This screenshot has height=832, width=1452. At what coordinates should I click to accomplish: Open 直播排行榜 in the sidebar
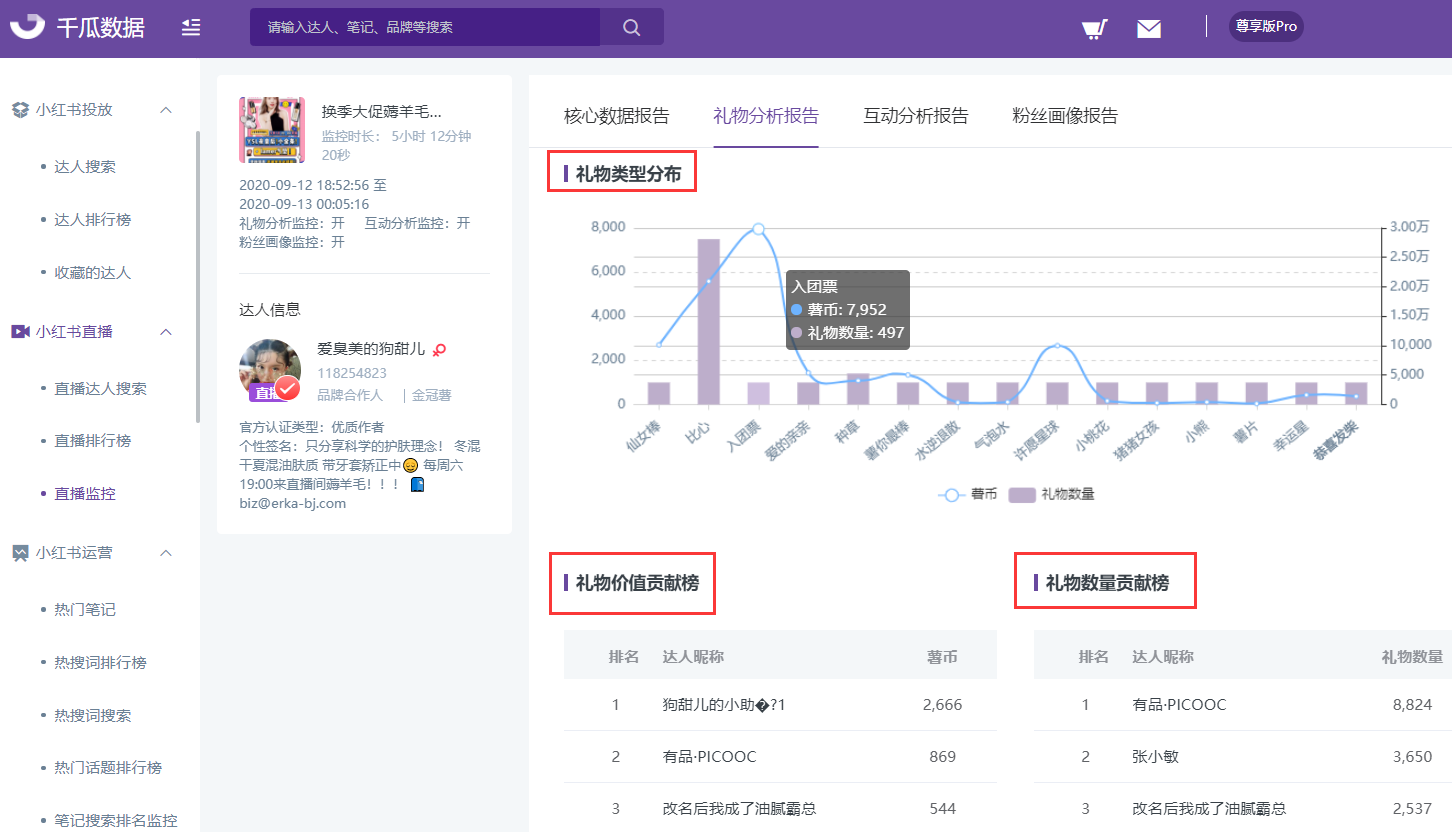coord(93,441)
